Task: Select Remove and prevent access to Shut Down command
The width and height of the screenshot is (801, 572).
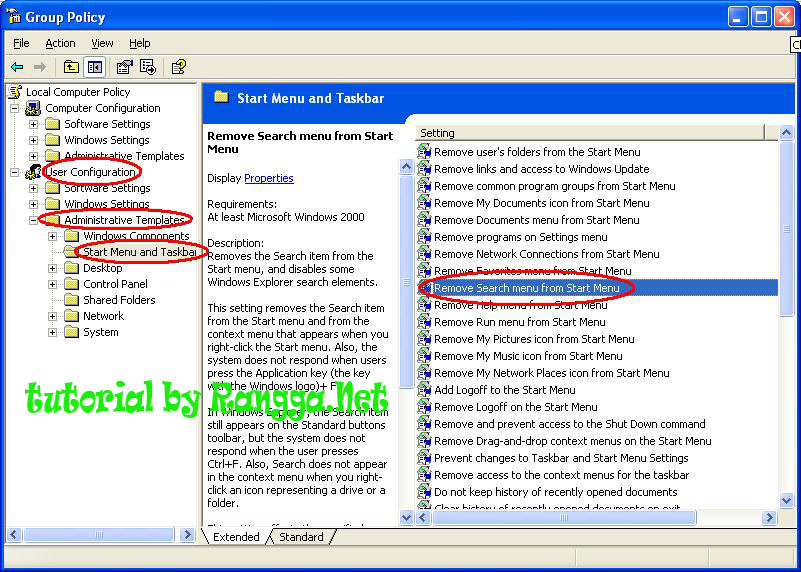Action: pyautogui.click(x=570, y=424)
